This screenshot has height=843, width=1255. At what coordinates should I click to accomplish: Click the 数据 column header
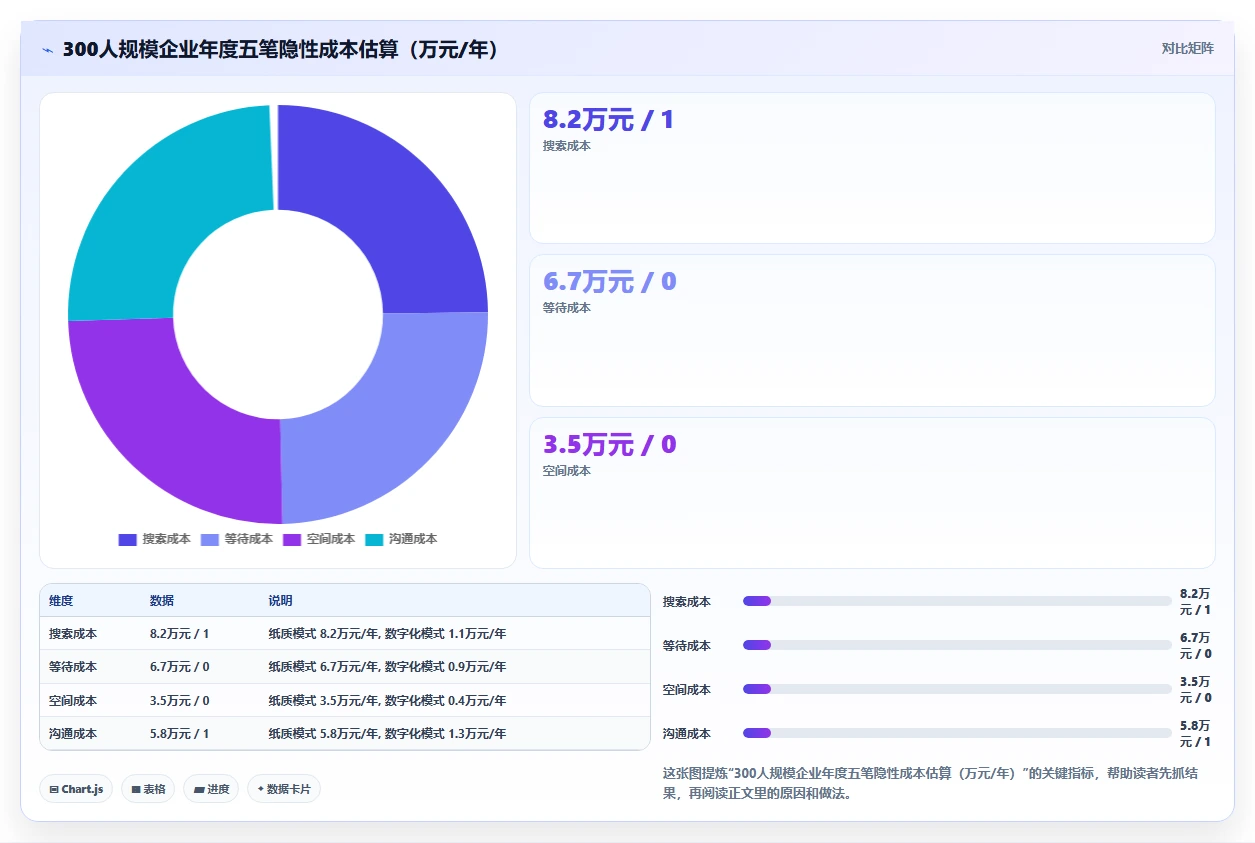[x=162, y=601]
